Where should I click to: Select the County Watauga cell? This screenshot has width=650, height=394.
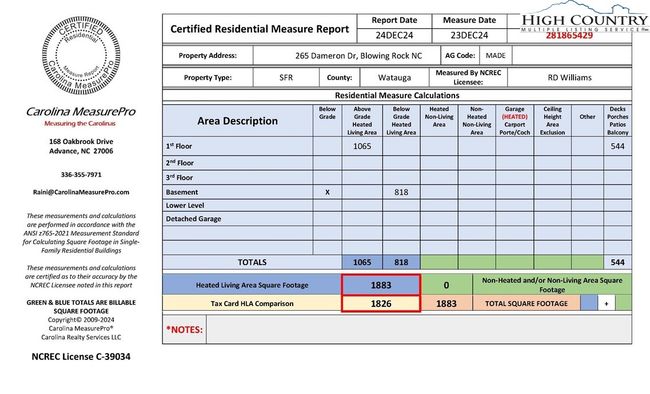click(x=394, y=78)
